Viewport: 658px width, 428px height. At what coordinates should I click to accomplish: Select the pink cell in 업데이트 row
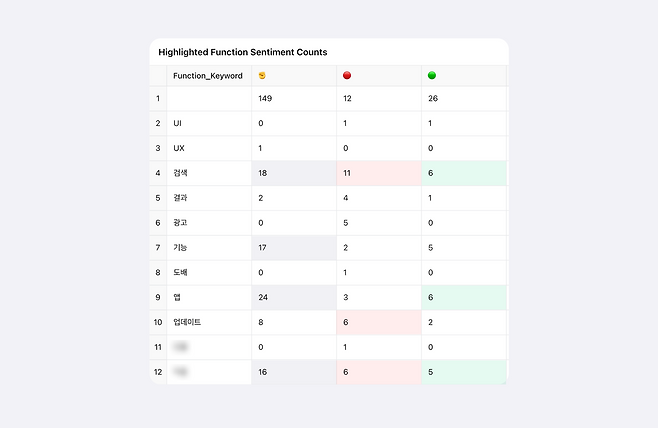[378, 322]
